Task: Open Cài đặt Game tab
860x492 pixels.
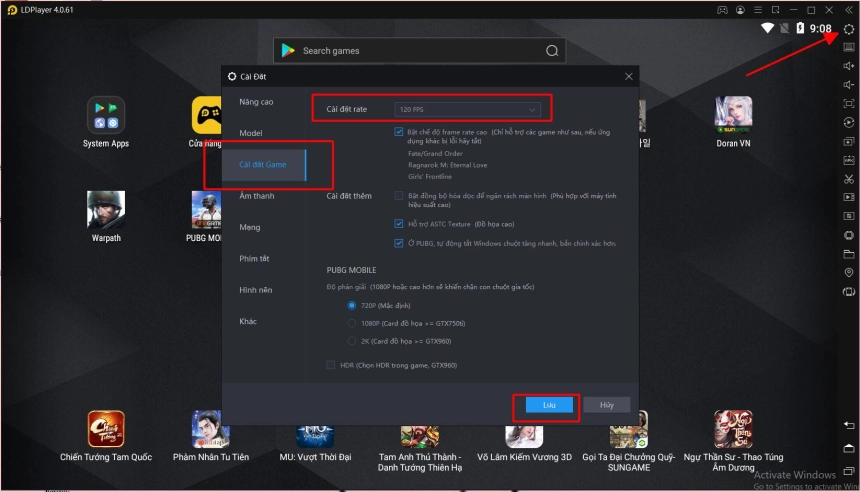Action: [x=263, y=165]
